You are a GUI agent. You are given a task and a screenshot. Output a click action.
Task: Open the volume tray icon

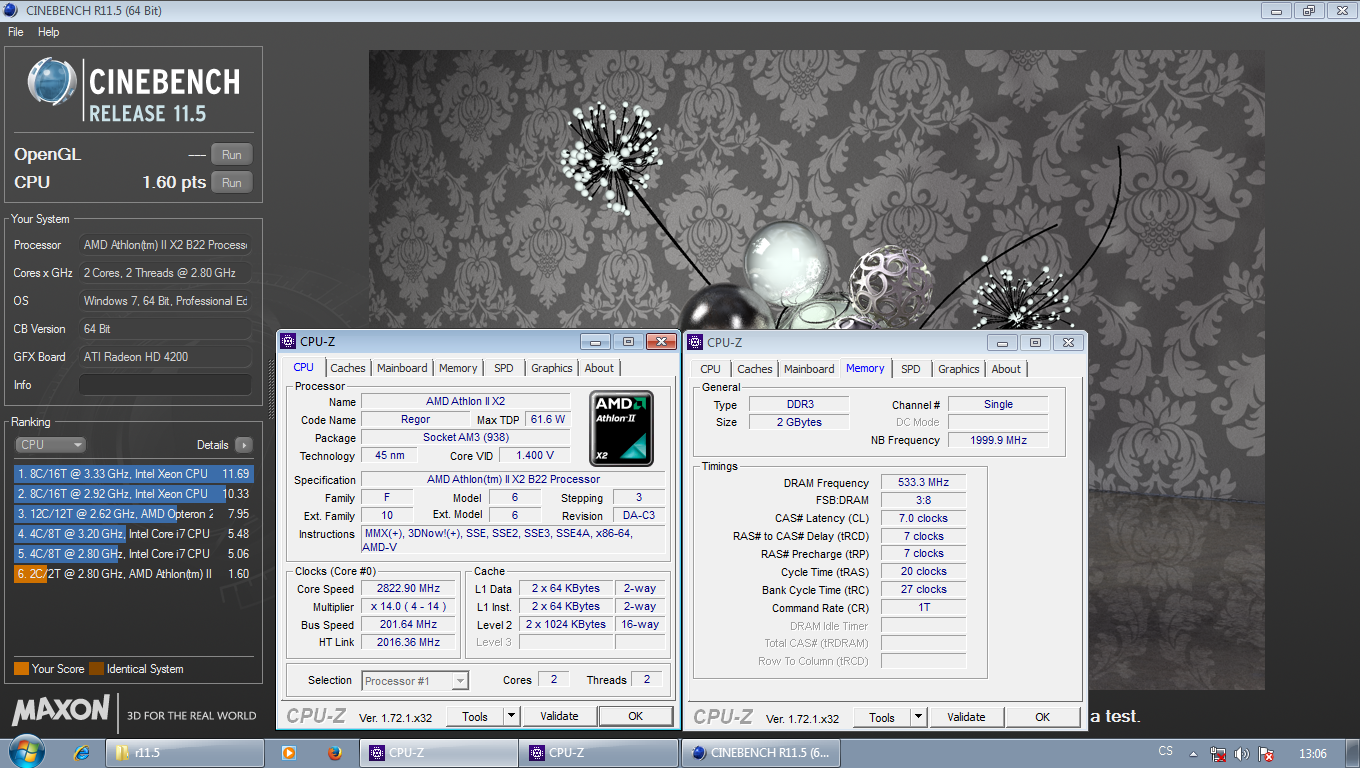point(1242,753)
